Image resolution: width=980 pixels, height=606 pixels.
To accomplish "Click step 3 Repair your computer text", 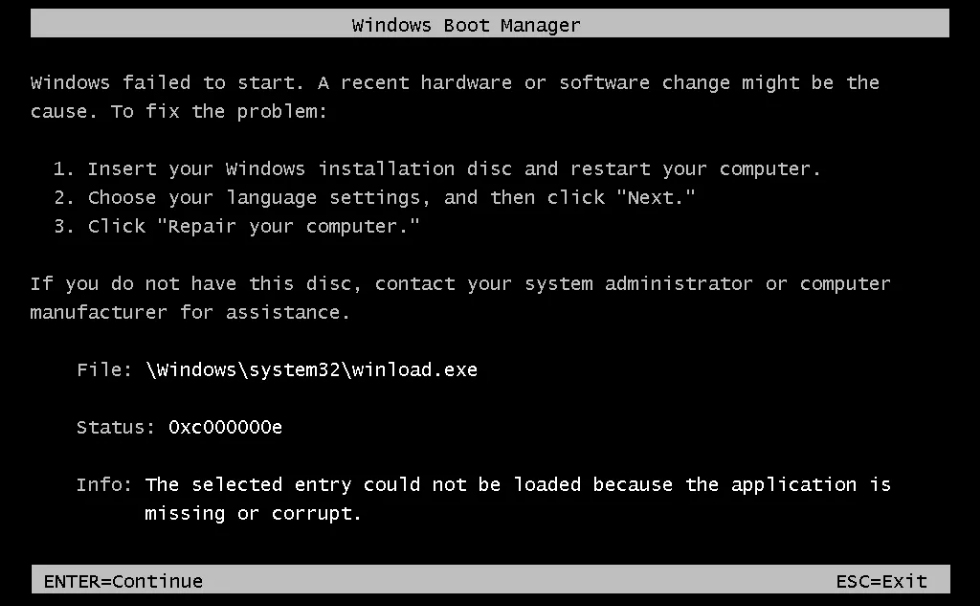I will (236, 226).
